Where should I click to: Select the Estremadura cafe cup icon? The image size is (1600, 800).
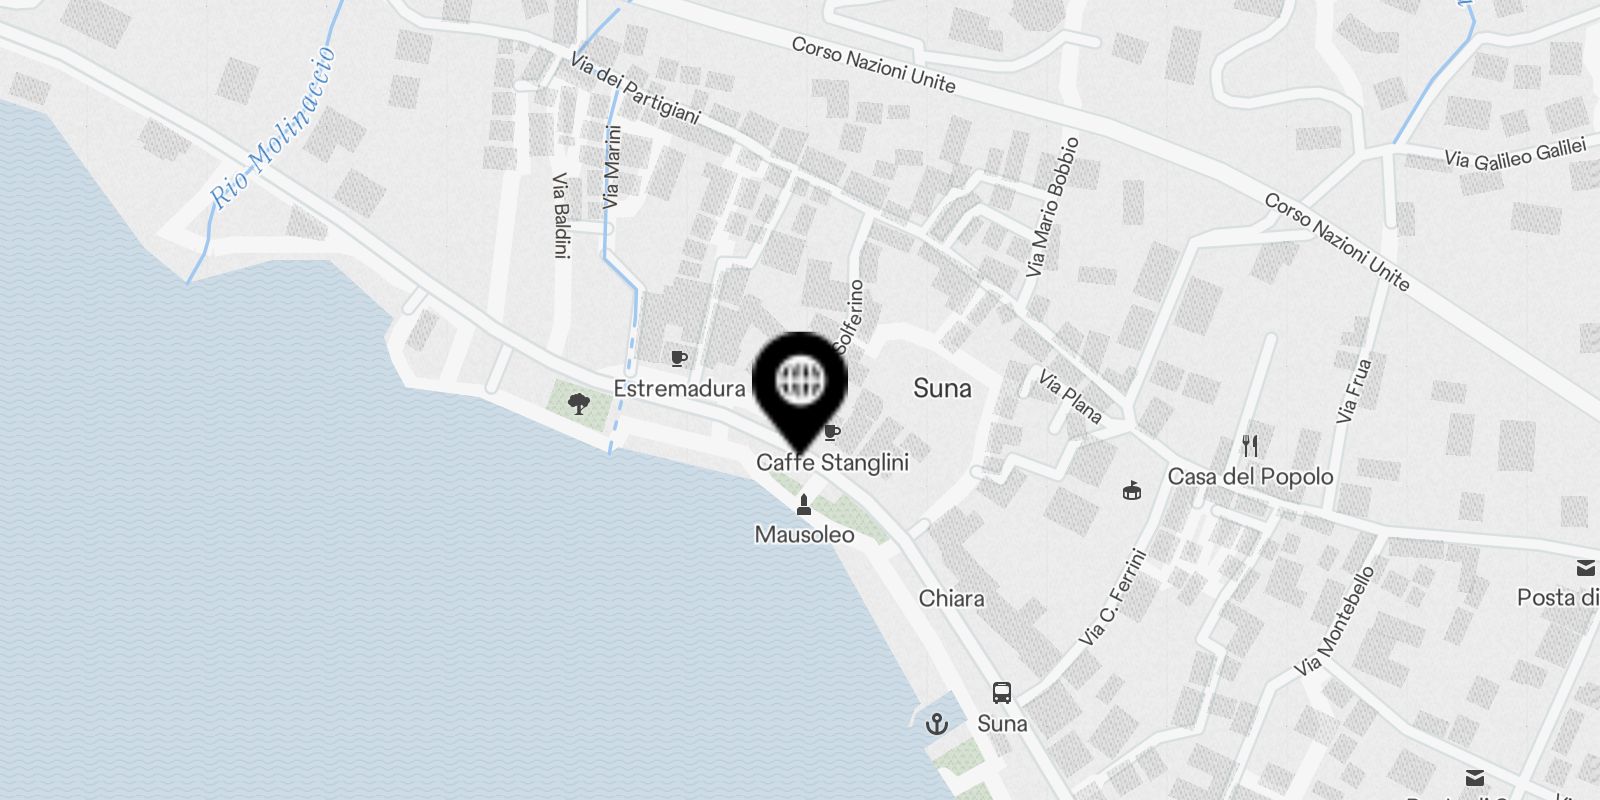point(679,358)
